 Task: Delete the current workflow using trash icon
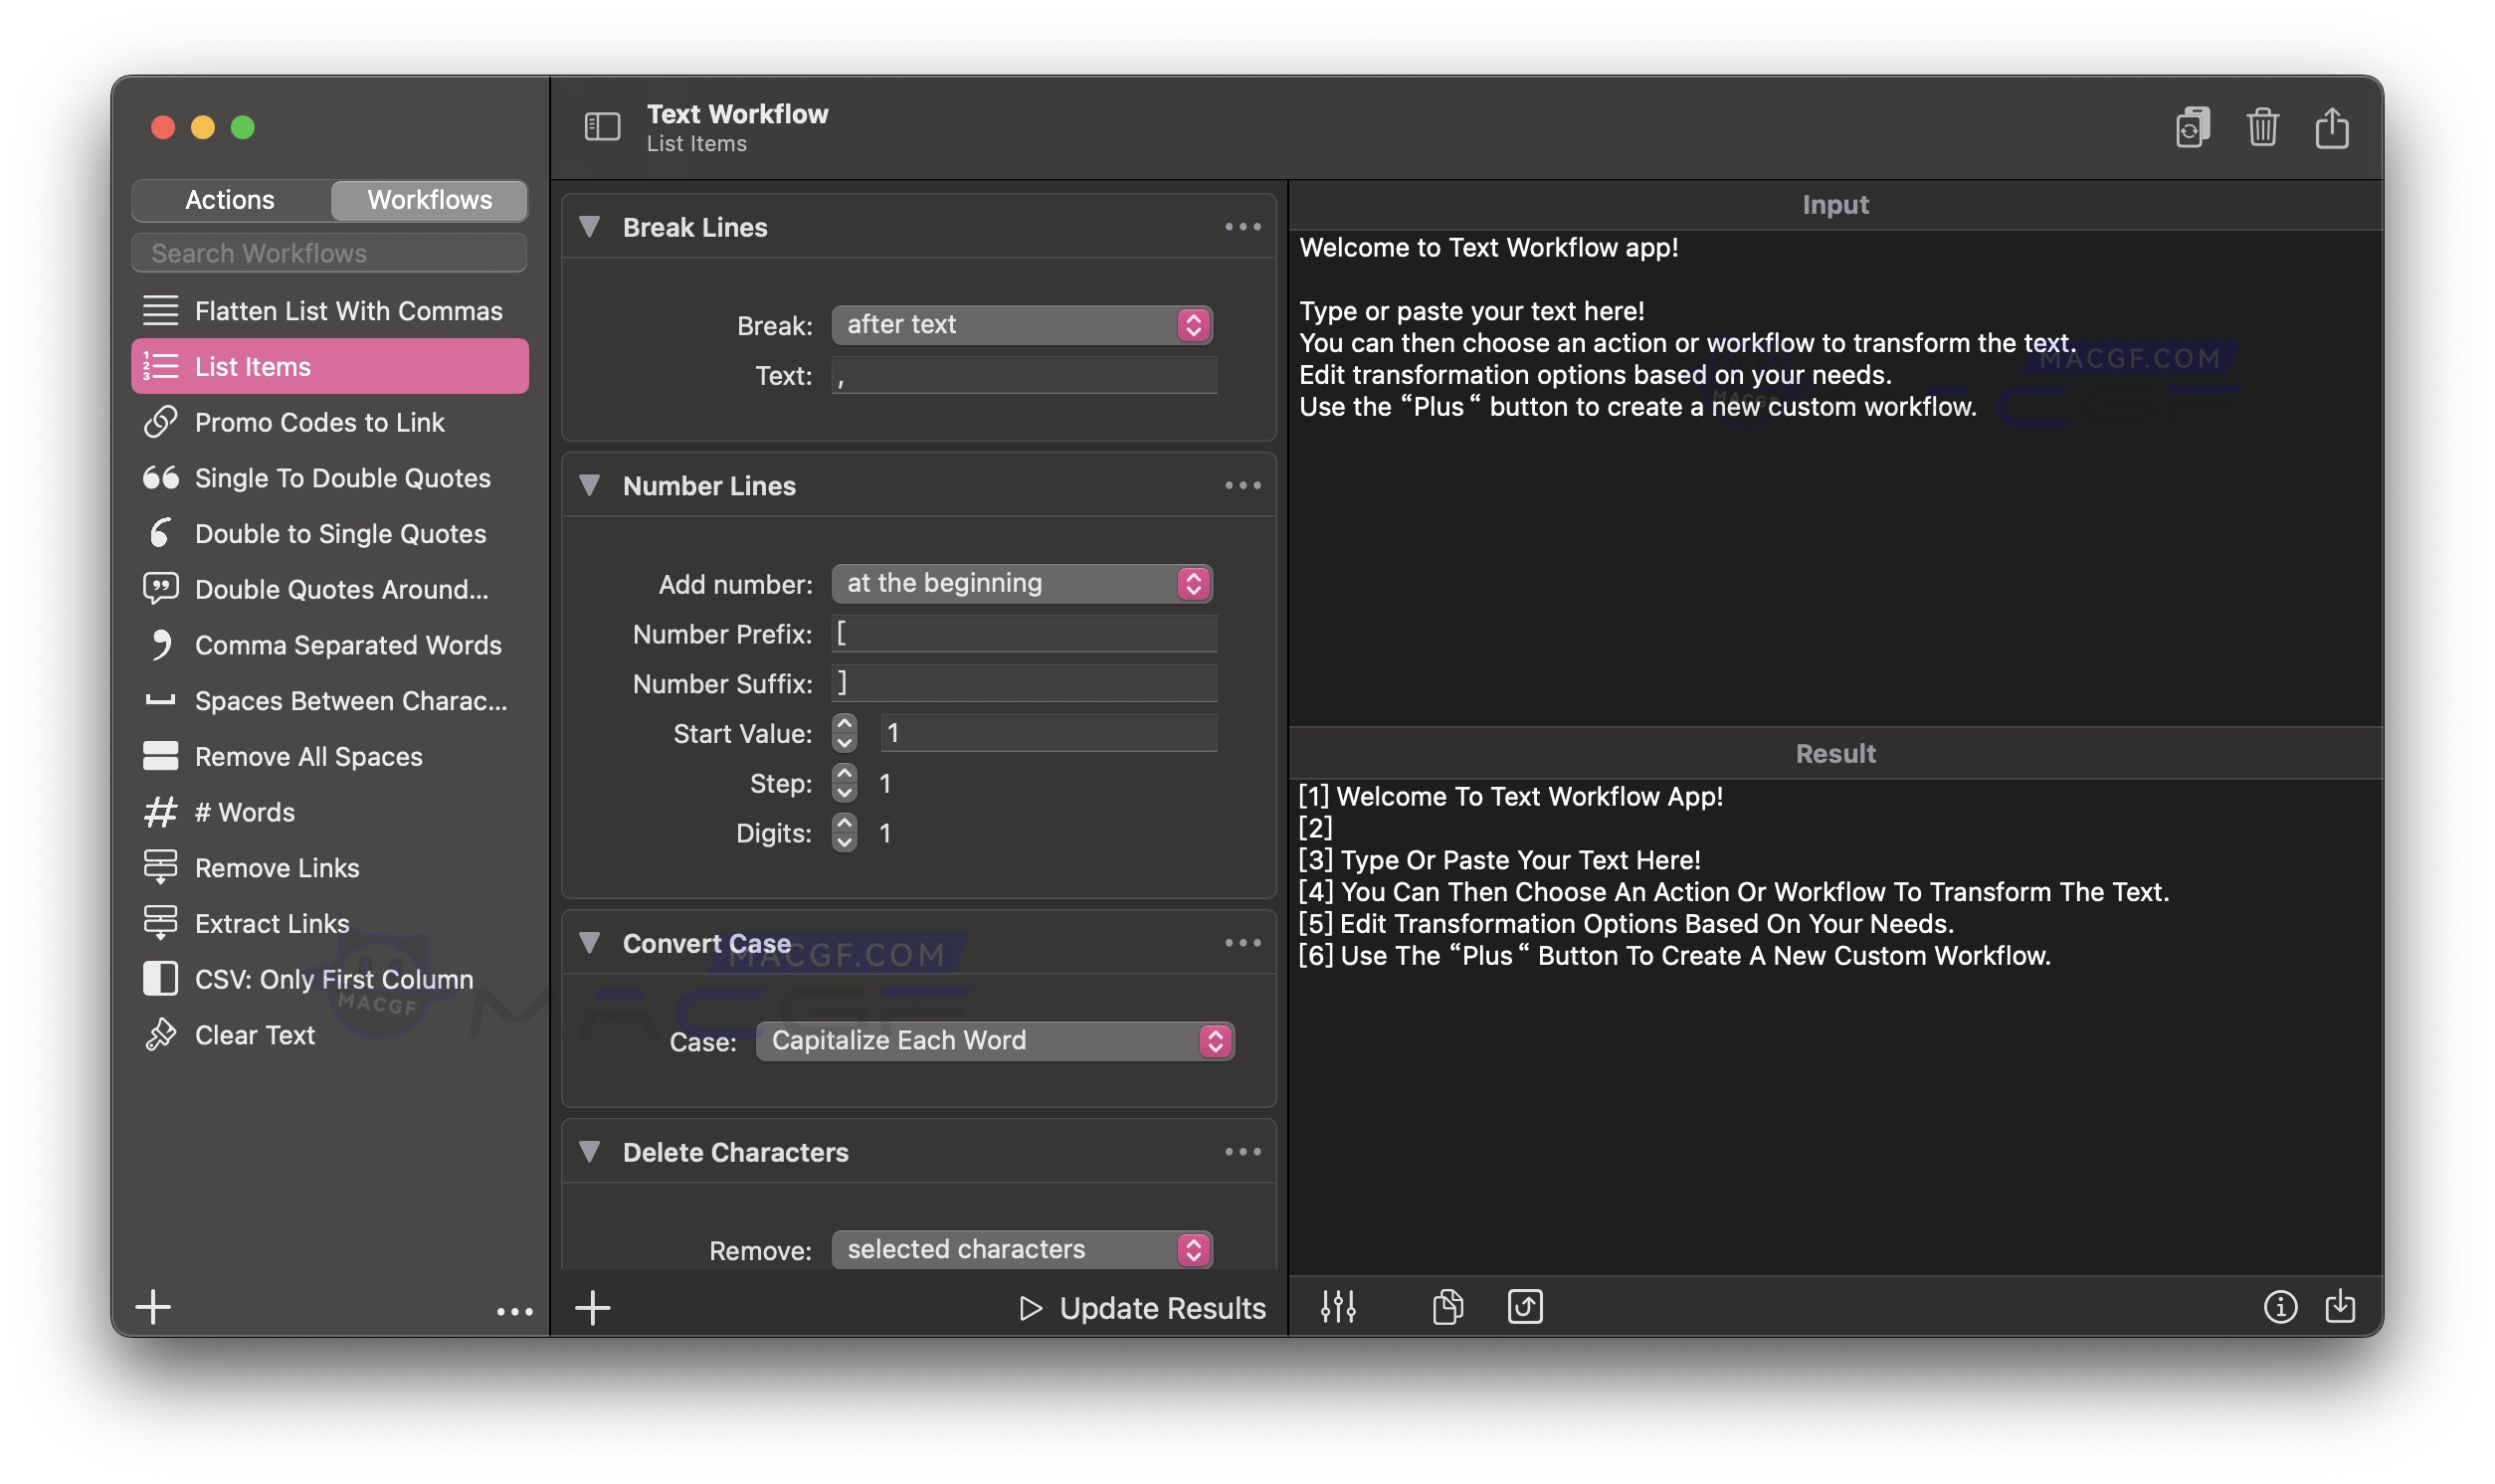(x=2264, y=127)
